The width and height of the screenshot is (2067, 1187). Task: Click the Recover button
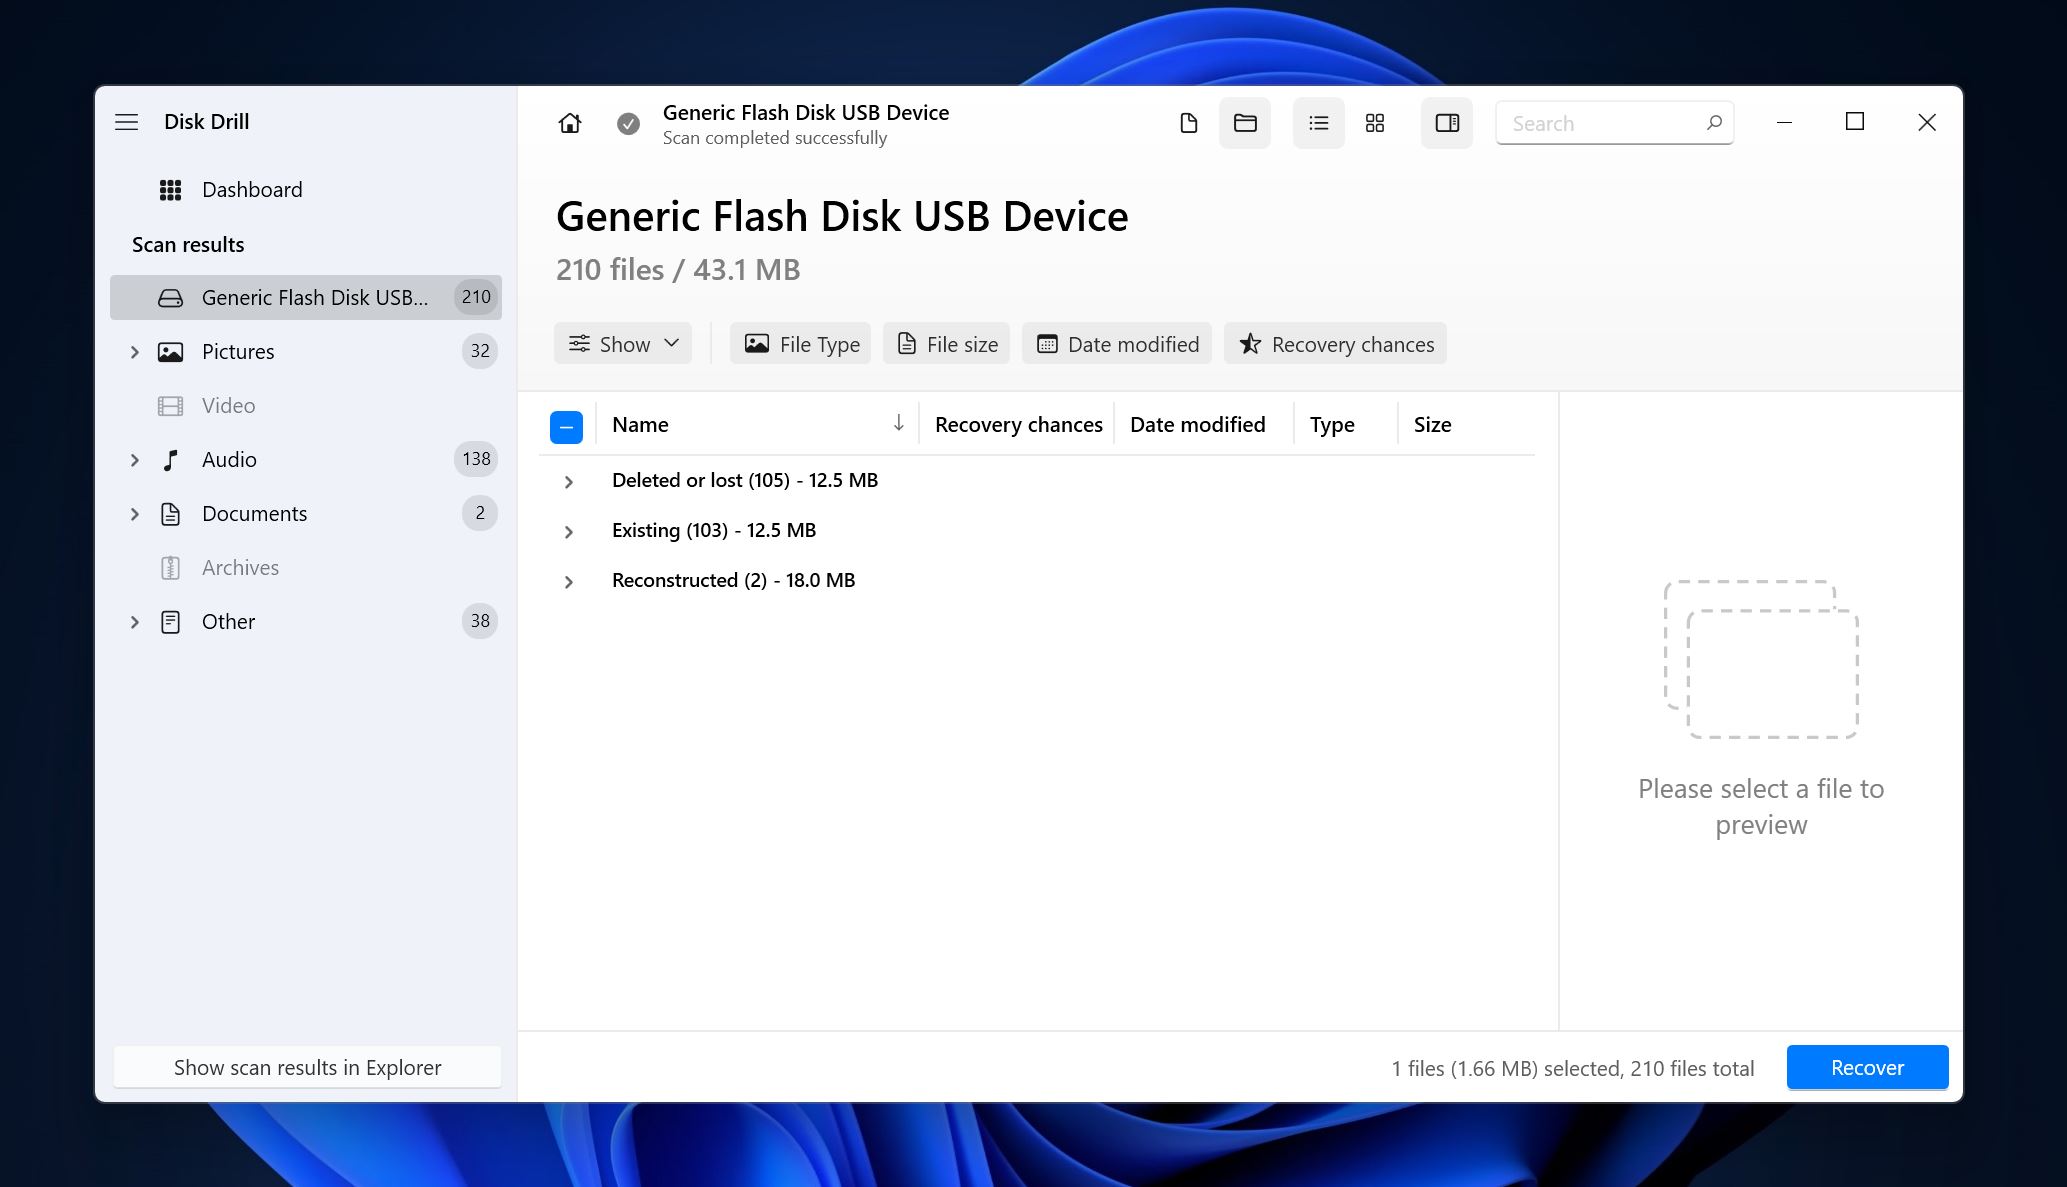point(1865,1066)
